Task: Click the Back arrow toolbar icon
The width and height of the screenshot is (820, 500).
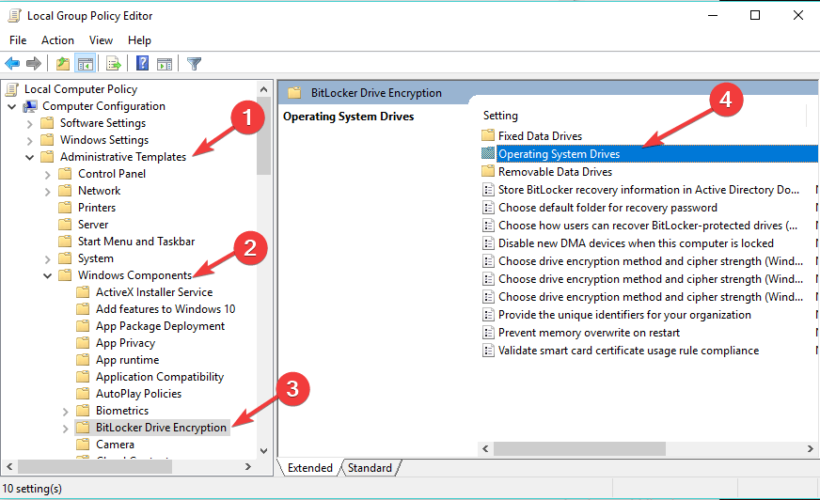Action: click(x=12, y=64)
